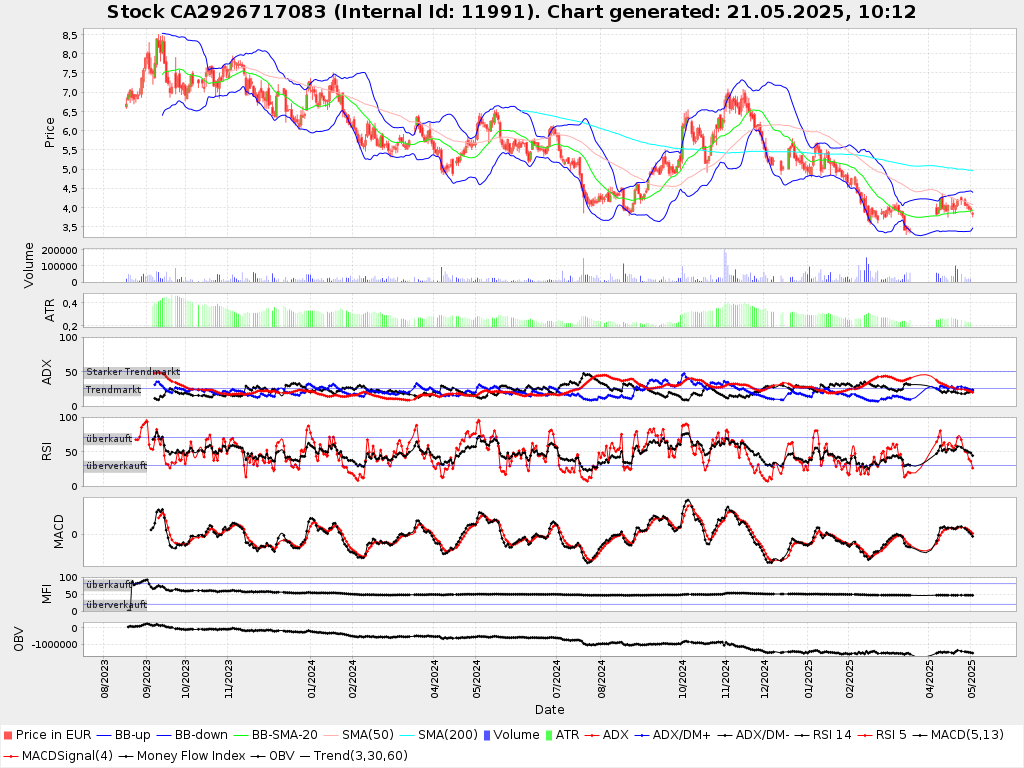Click the 8,5 price axis value
The image size is (1024, 768).
[x=70, y=35]
